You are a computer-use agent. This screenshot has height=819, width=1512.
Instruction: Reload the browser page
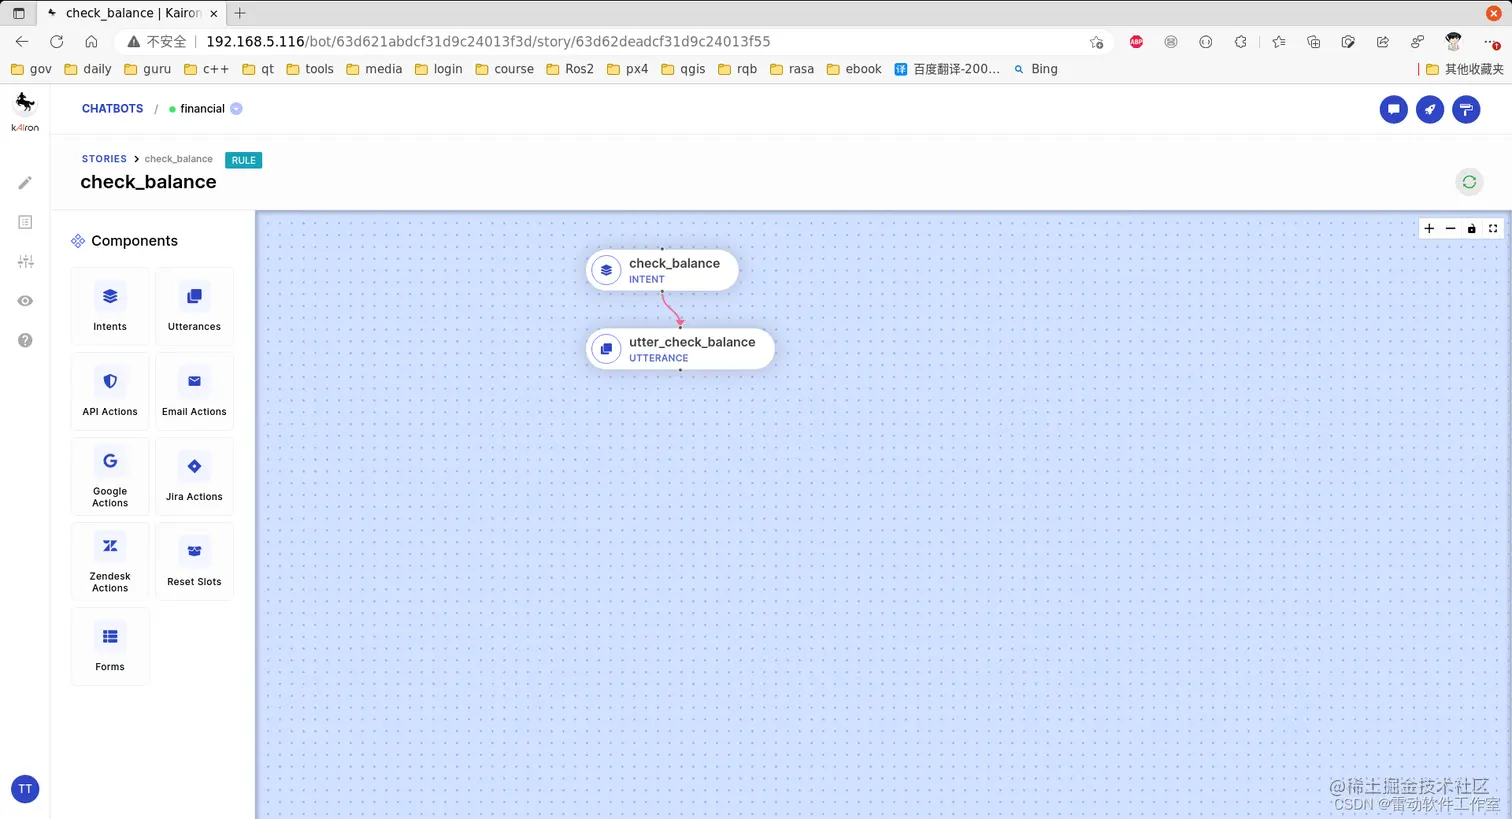tap(57, 41)
